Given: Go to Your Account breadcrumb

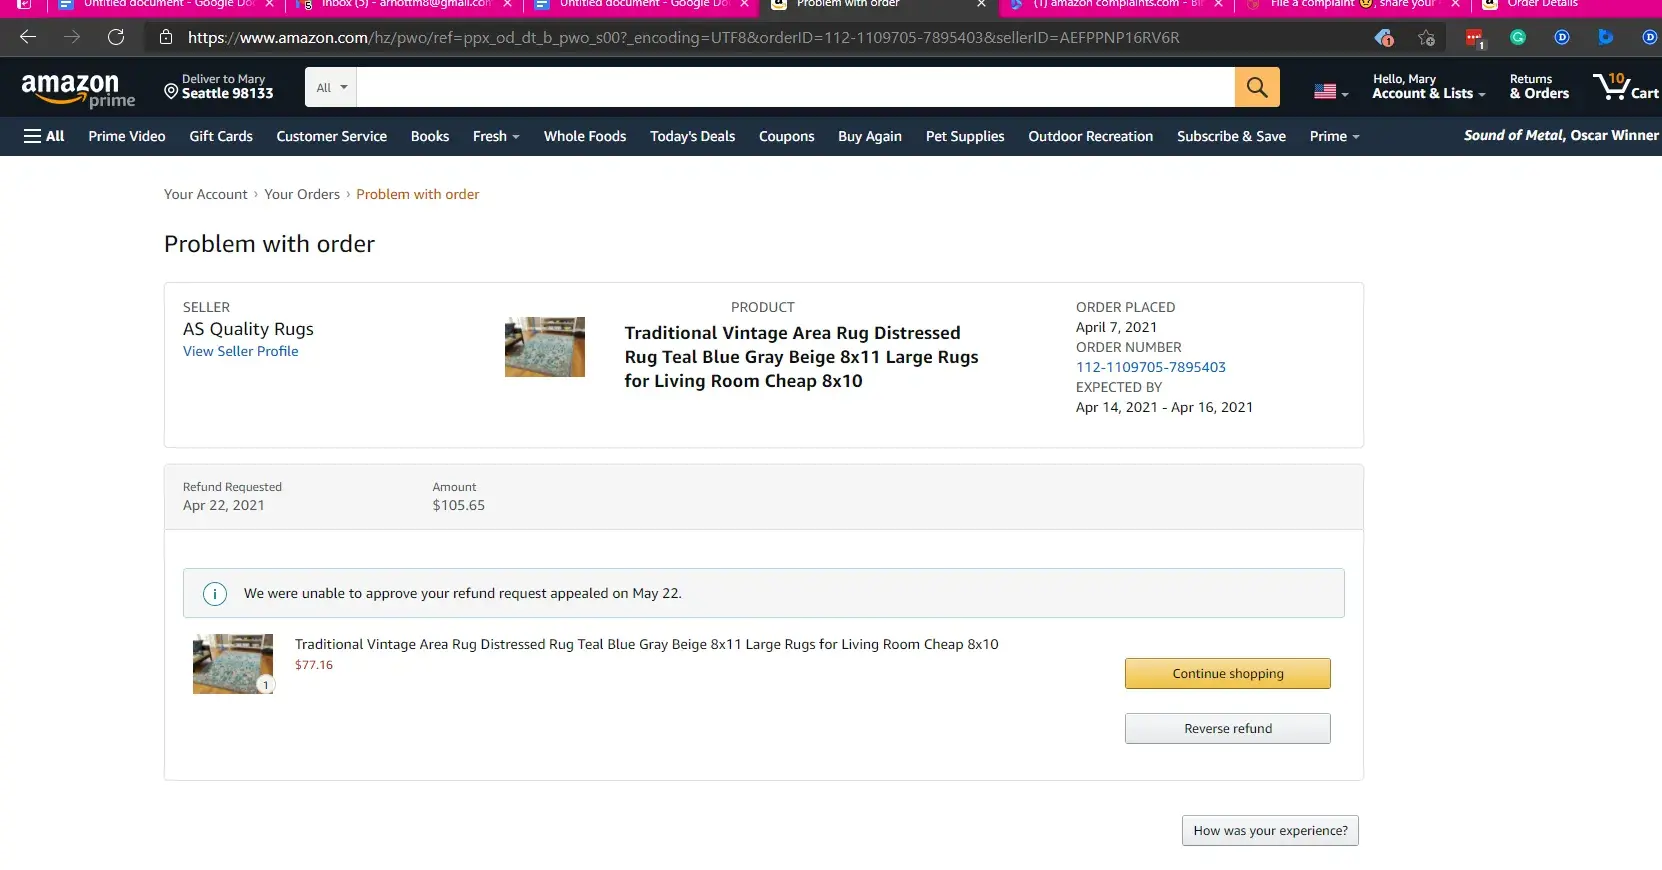Looking at the screenshot, I should tap(205, 194).
